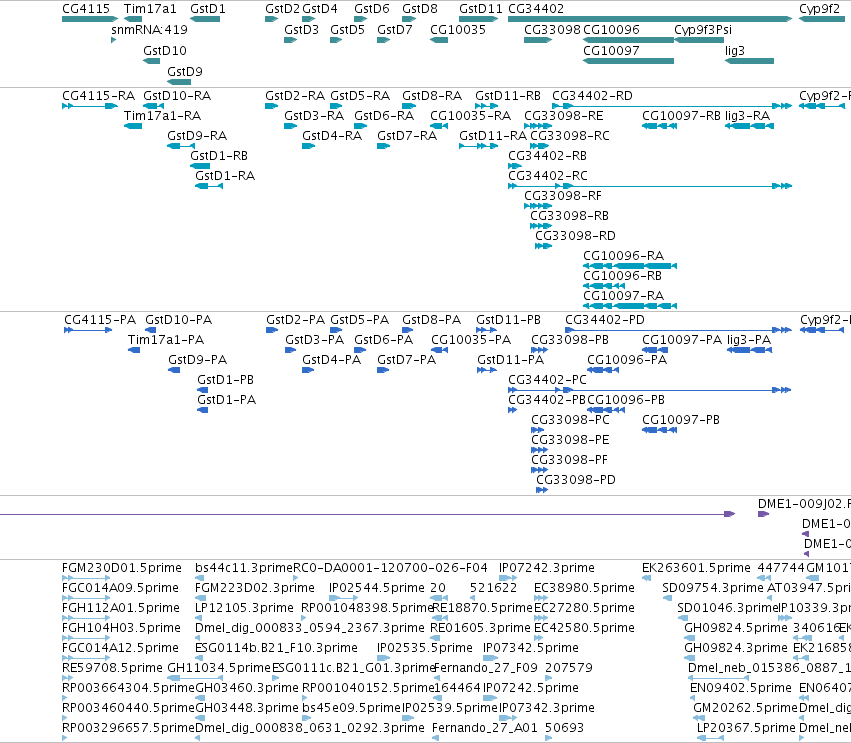Image resolution: width=851 pixels, height=743 pixels.
Task: Select the "Tim17a1" gene label
Action: click(x=150, y=9)
